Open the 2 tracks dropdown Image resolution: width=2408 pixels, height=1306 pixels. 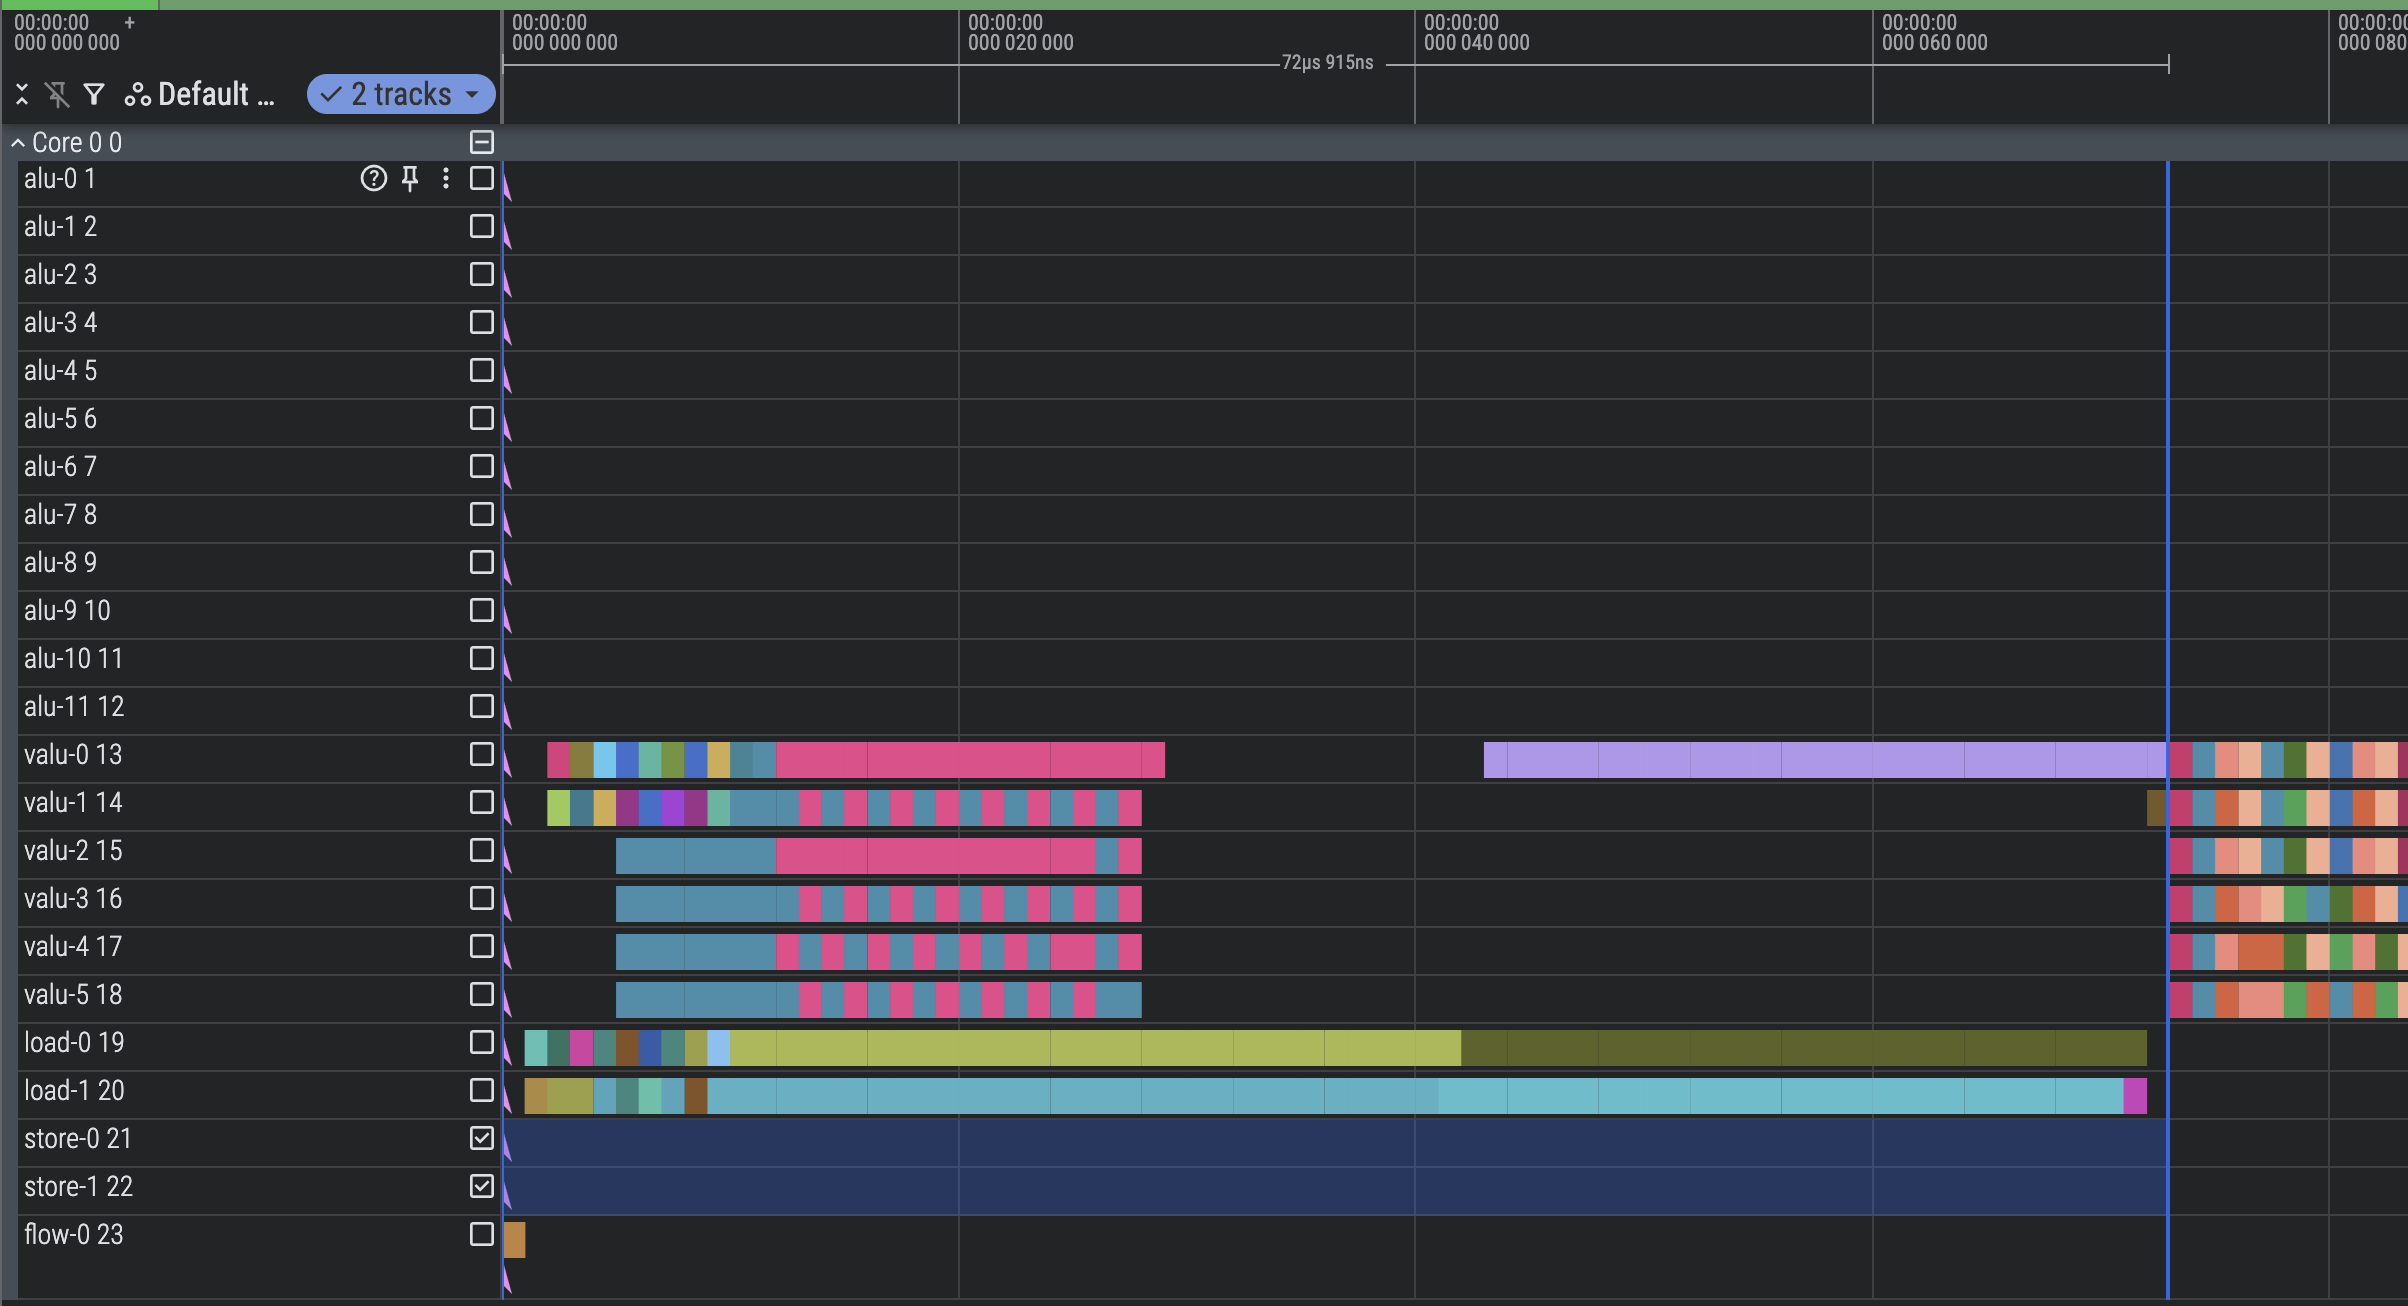click(x=401, y=94)
